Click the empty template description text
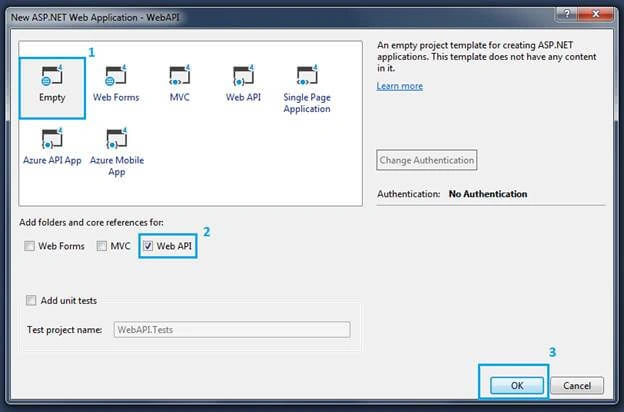The height and width of the screenshot is (412, 624). (487, 57)
